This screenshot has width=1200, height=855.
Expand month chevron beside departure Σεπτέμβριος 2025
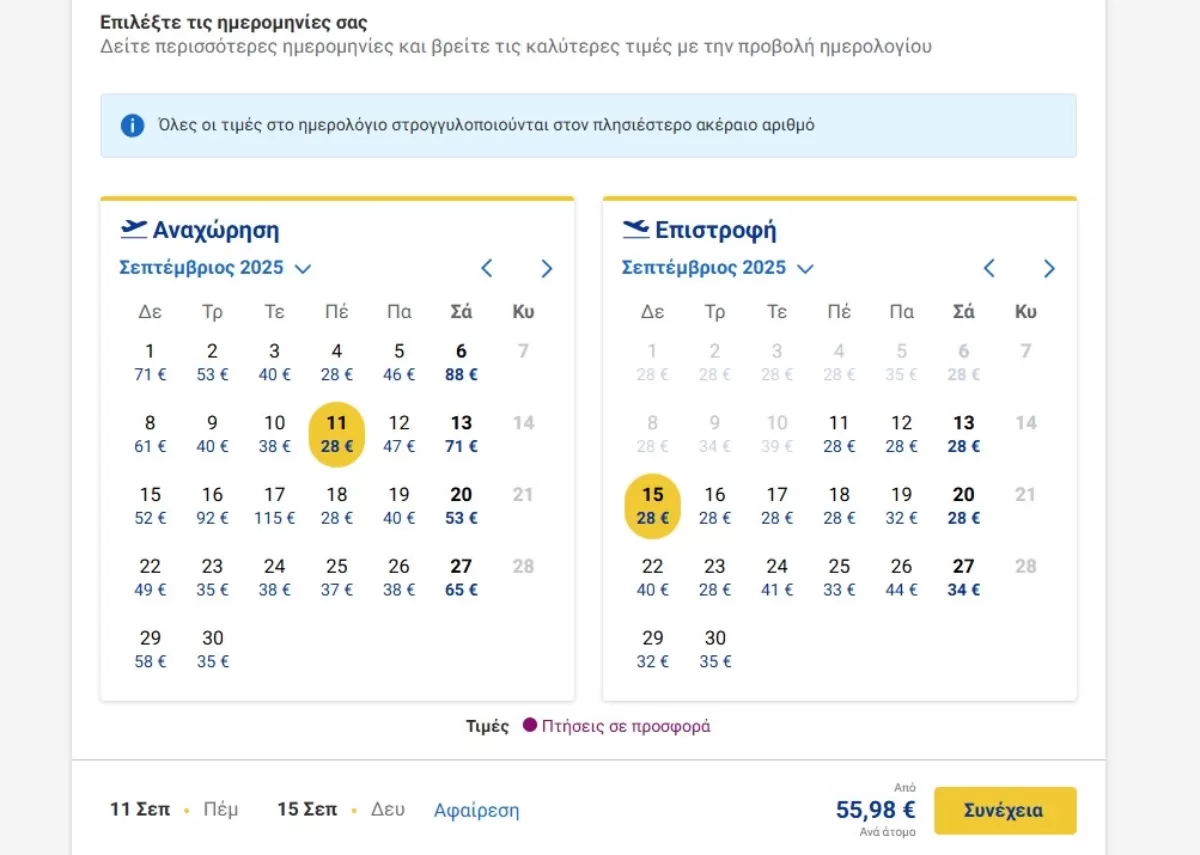pyautogui.click(x=303, y=268)
